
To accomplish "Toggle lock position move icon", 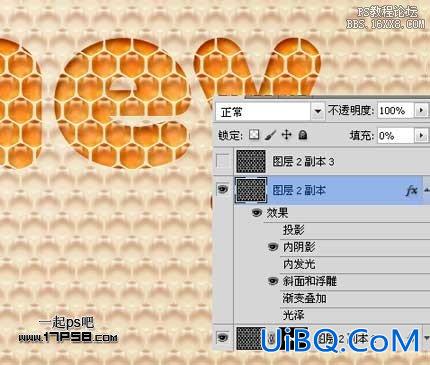I will 286,135.
